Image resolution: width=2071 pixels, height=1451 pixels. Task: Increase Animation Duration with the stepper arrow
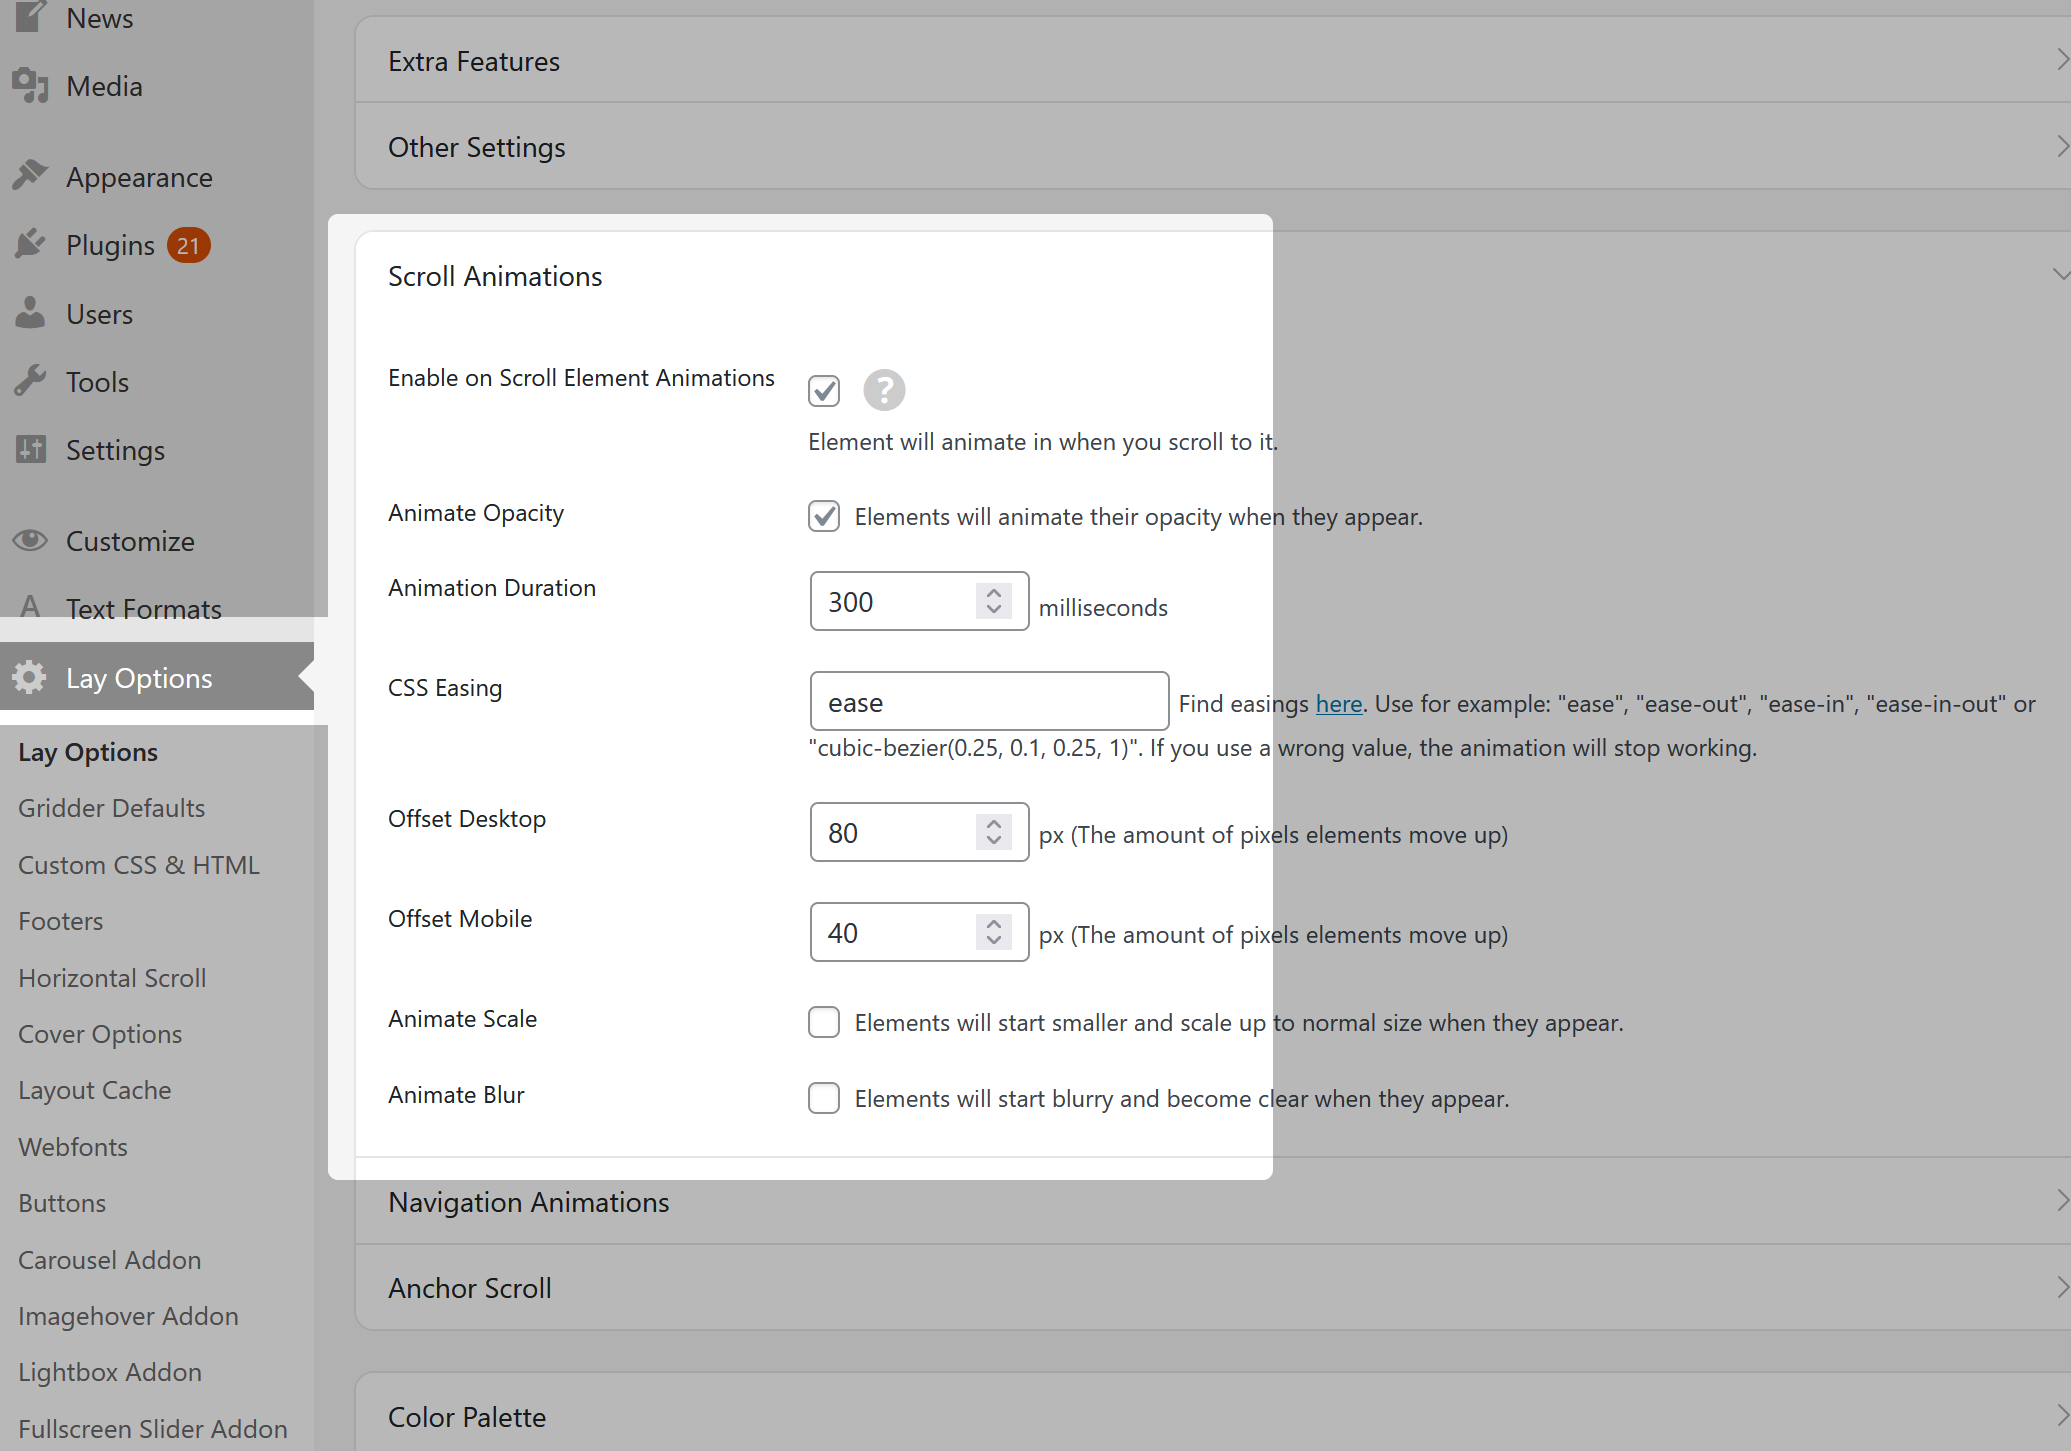(993, 593)
